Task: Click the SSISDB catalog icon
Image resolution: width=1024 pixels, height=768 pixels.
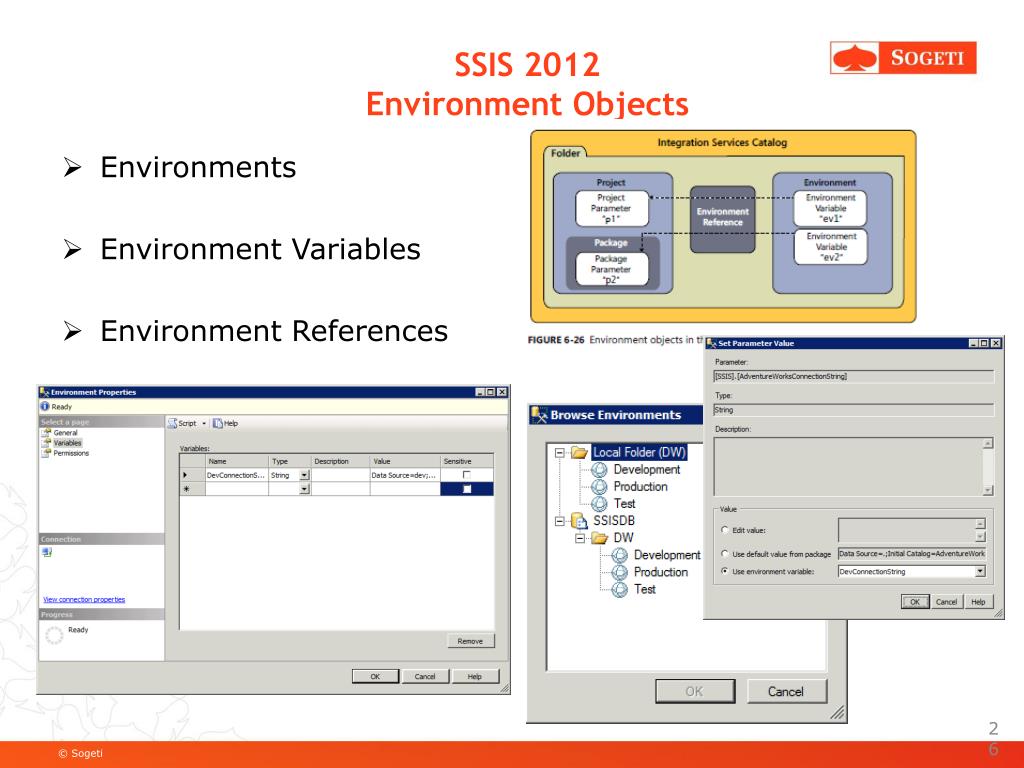Action: tap(579, 520)
